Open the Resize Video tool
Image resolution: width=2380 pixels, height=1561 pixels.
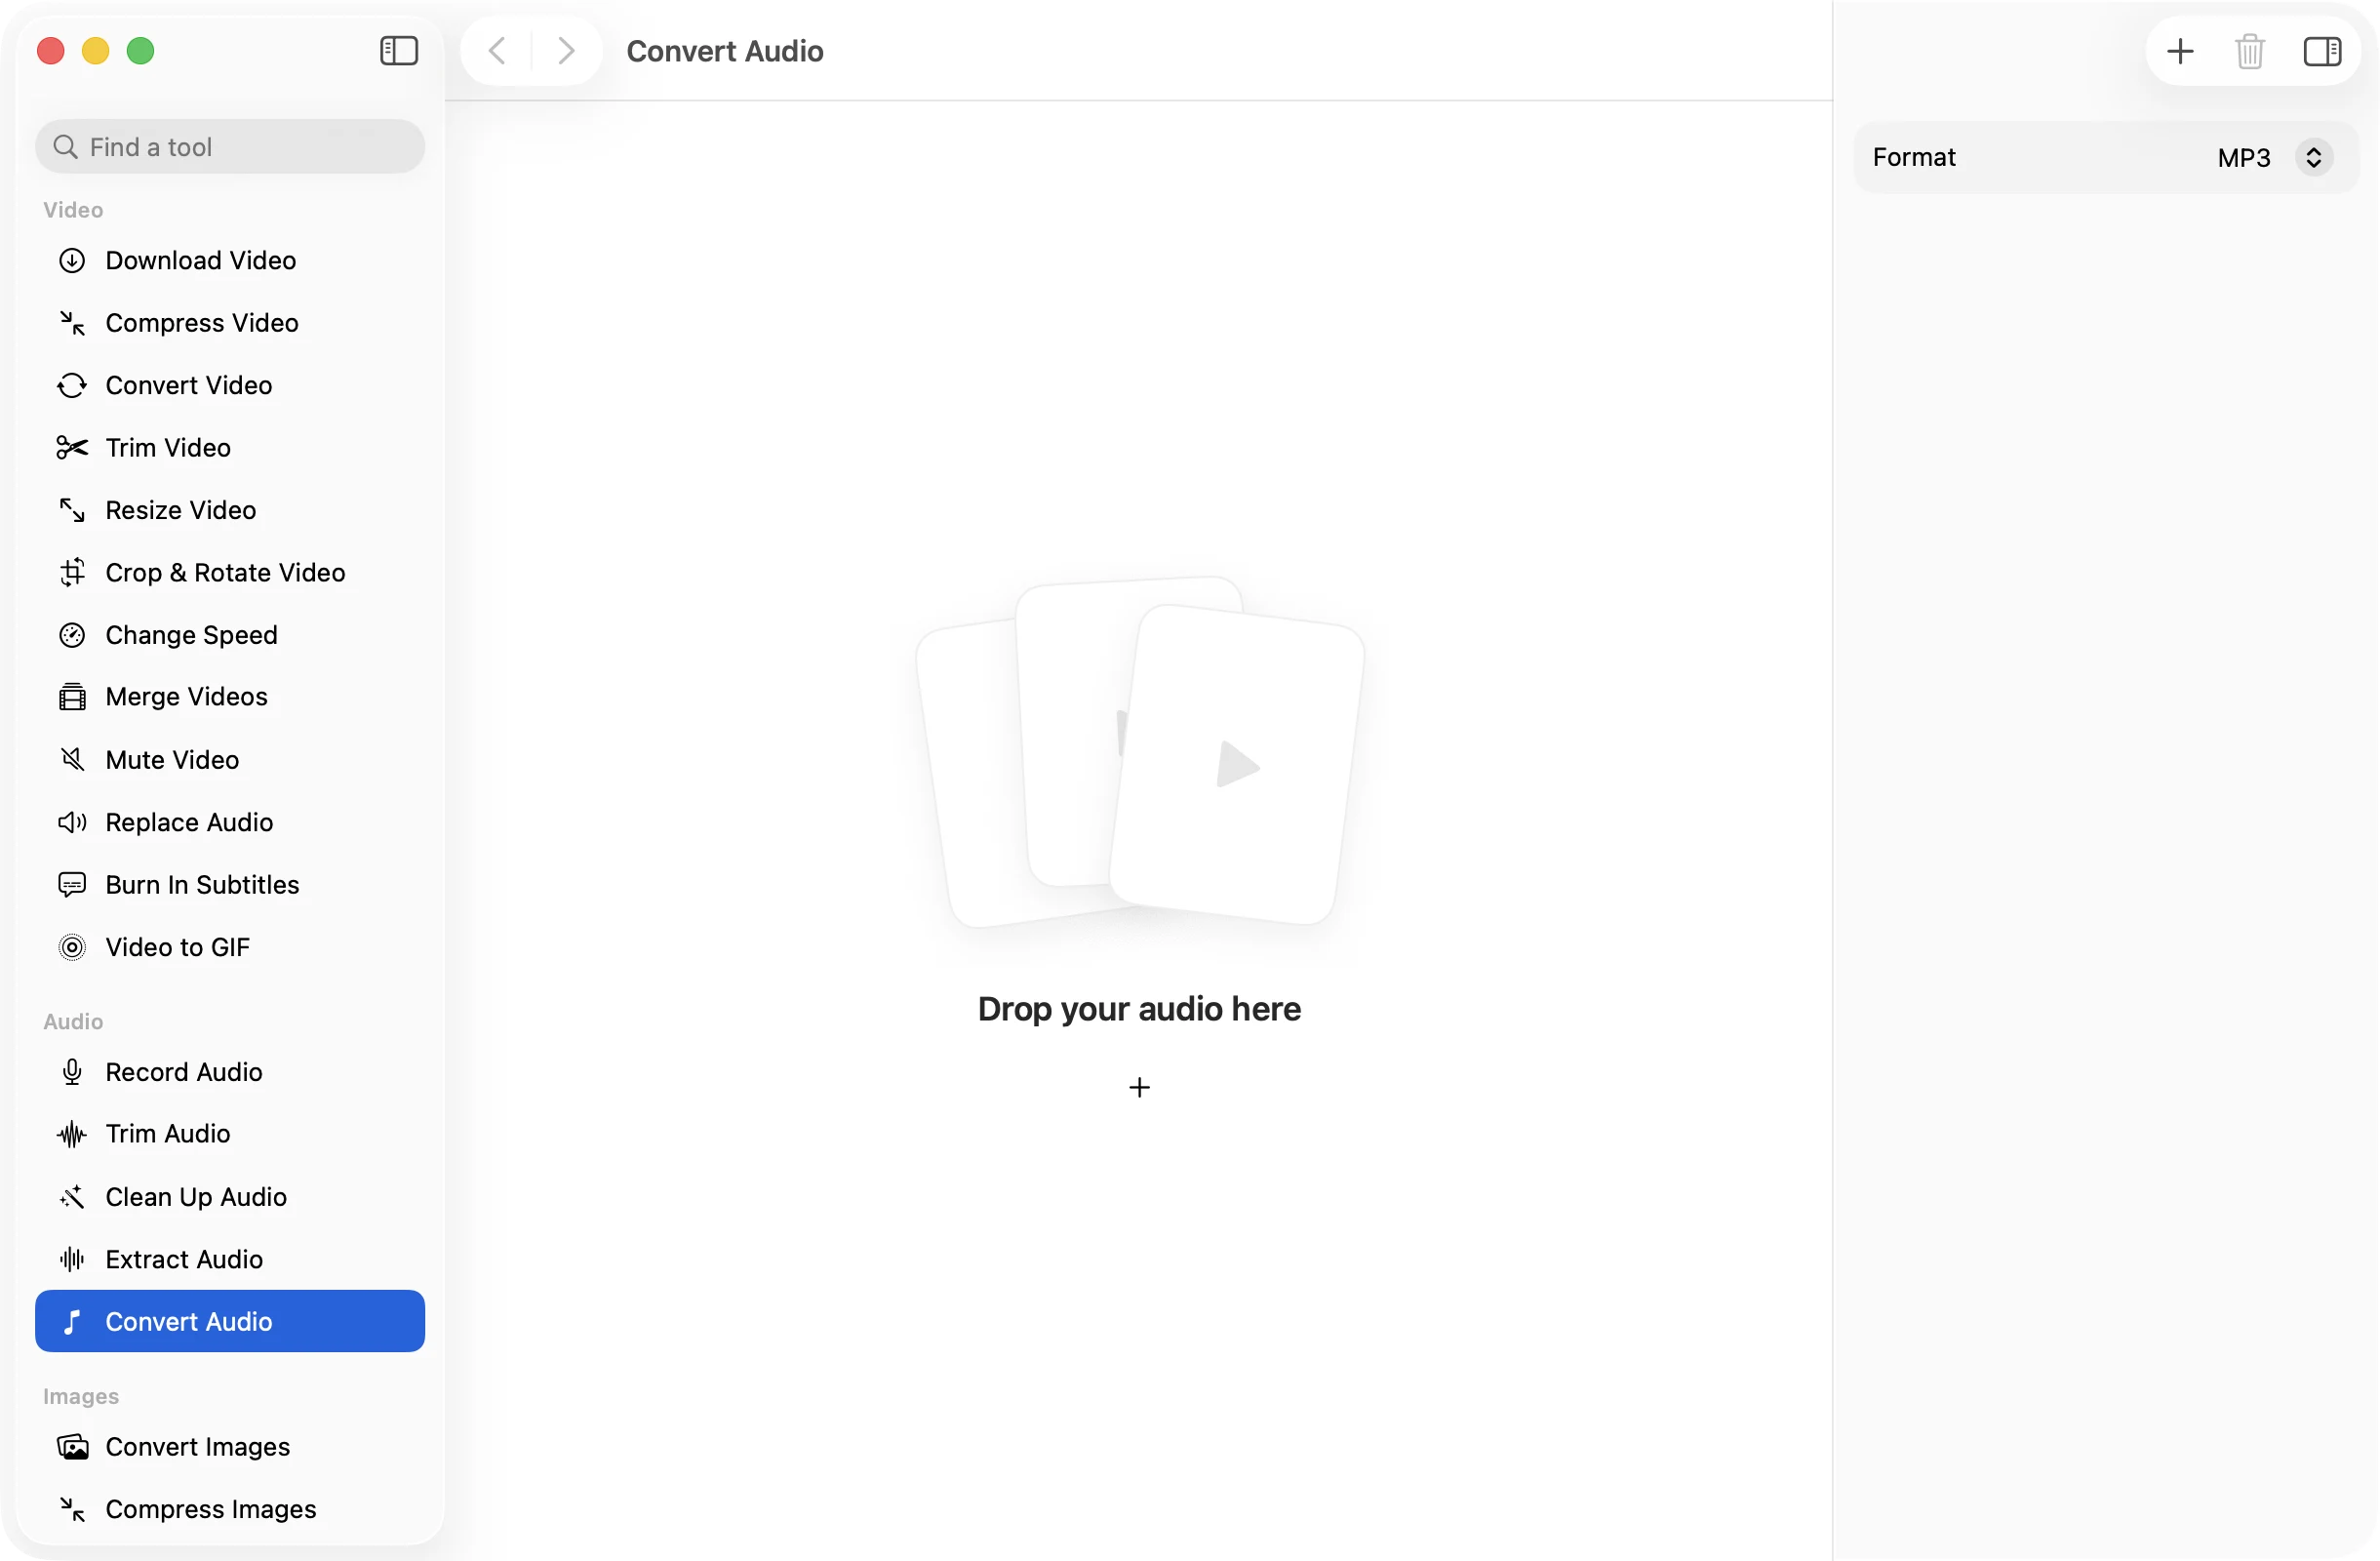pos(230,510)
